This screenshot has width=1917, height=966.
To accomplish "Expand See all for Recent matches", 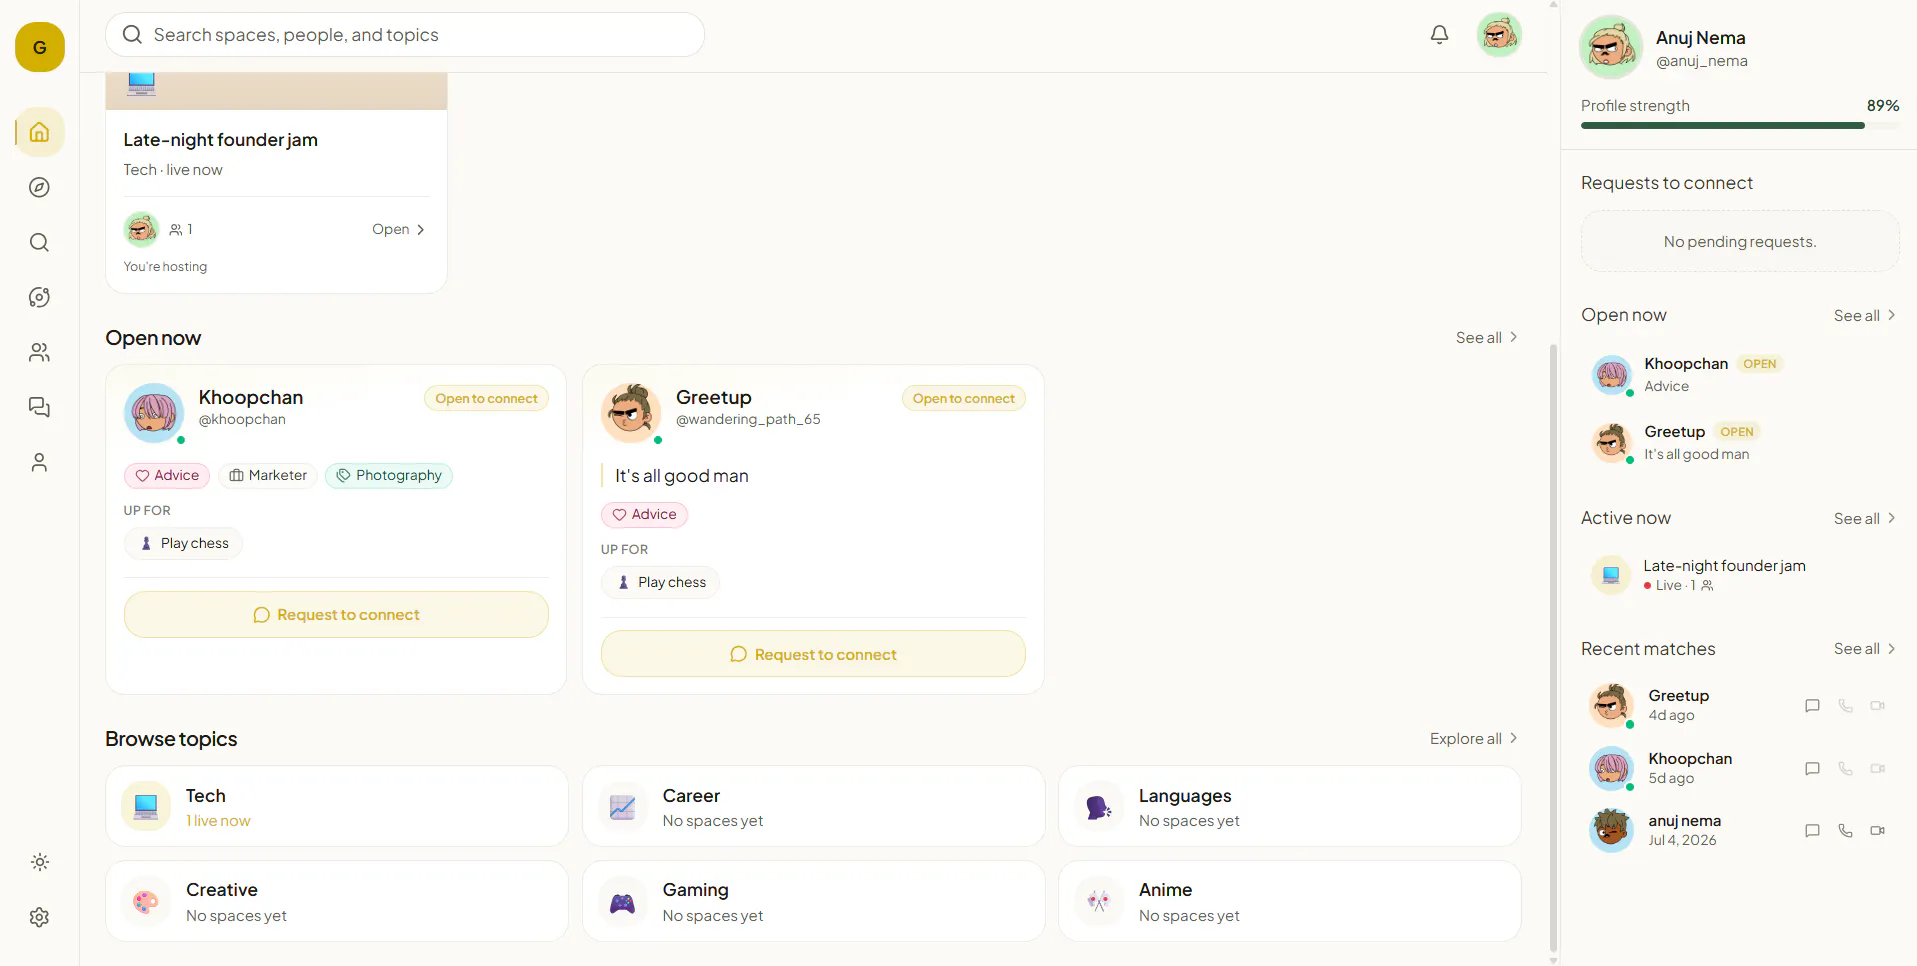I will coord(1865,649).
